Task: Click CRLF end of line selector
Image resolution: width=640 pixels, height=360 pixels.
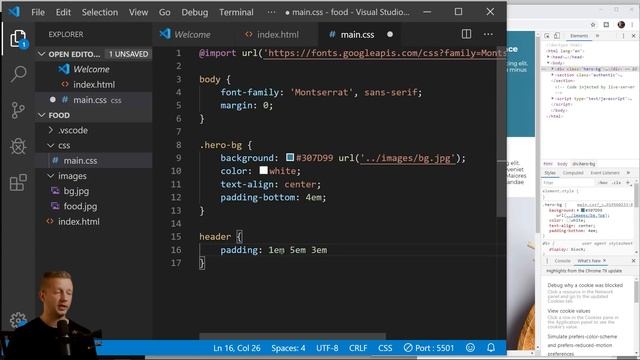Action: (358, 348)
